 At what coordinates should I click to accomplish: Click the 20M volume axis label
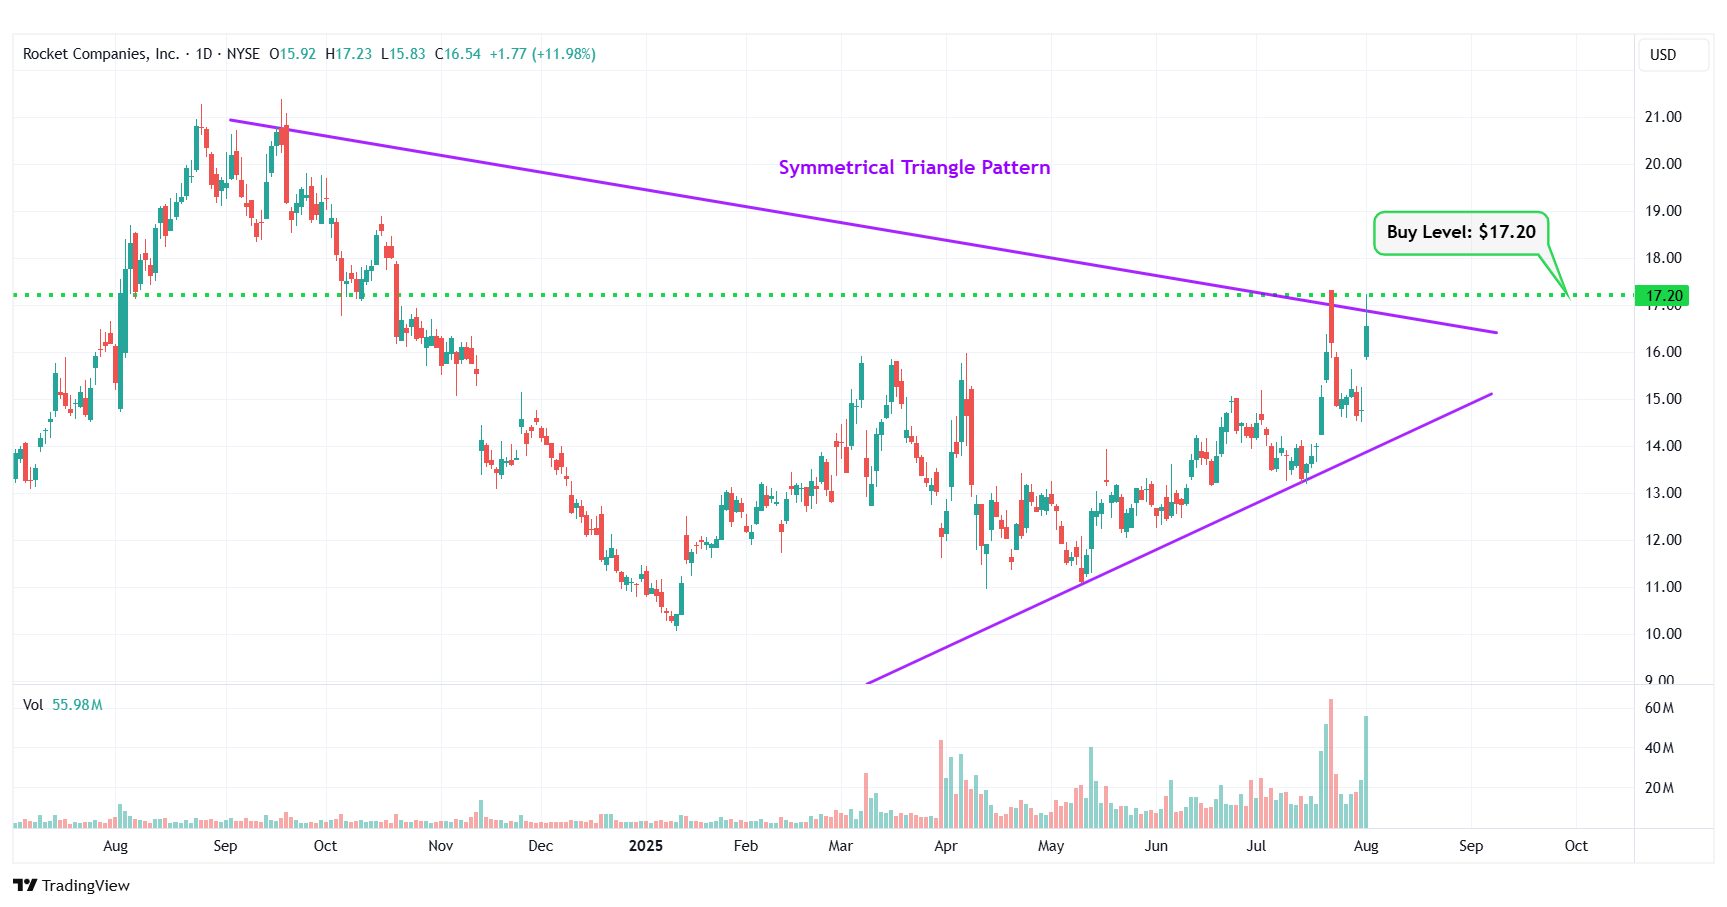pos(1659,788)
